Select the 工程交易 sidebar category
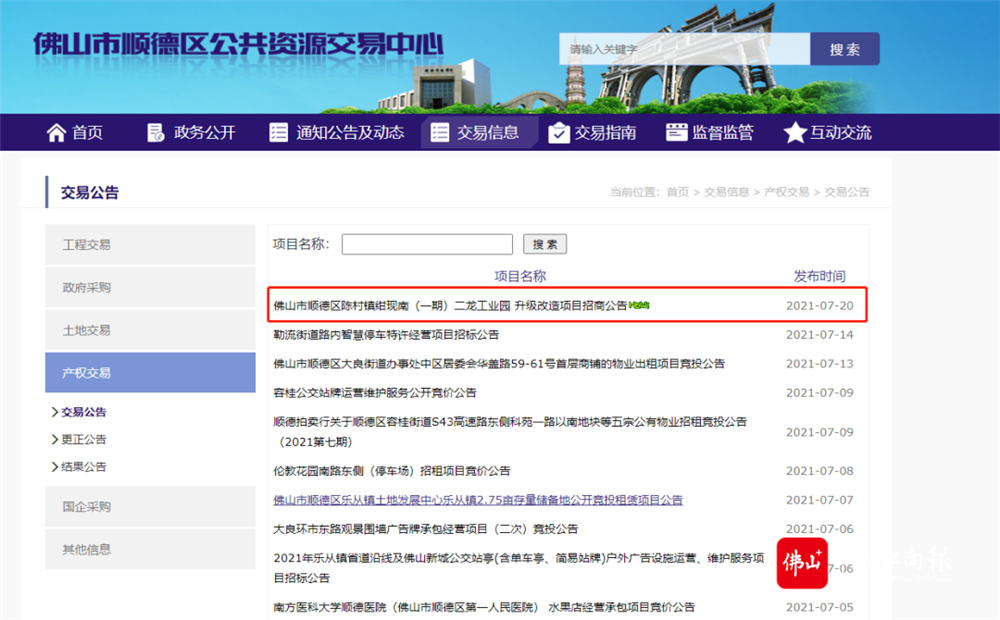 151,244
